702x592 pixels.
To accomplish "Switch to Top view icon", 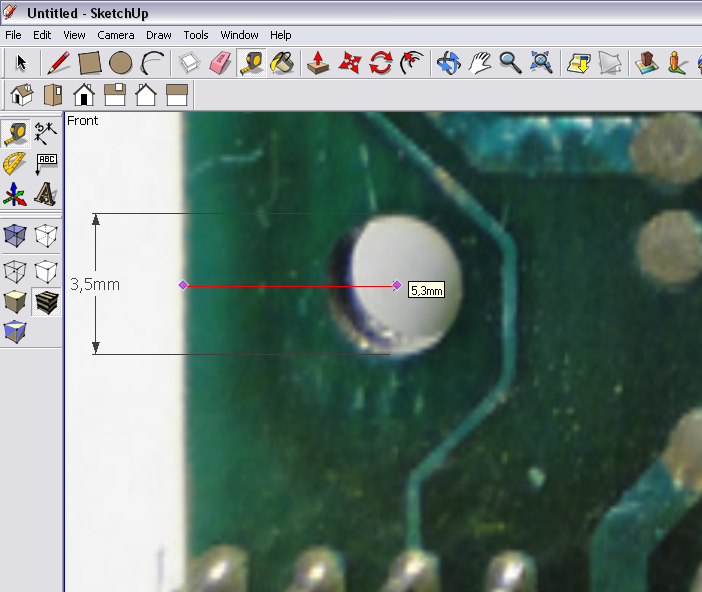I will [53, 94].
